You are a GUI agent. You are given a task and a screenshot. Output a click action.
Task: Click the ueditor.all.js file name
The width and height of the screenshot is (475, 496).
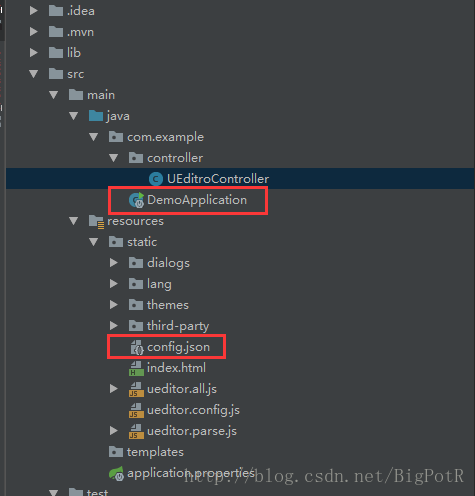(x=182, y=389)
